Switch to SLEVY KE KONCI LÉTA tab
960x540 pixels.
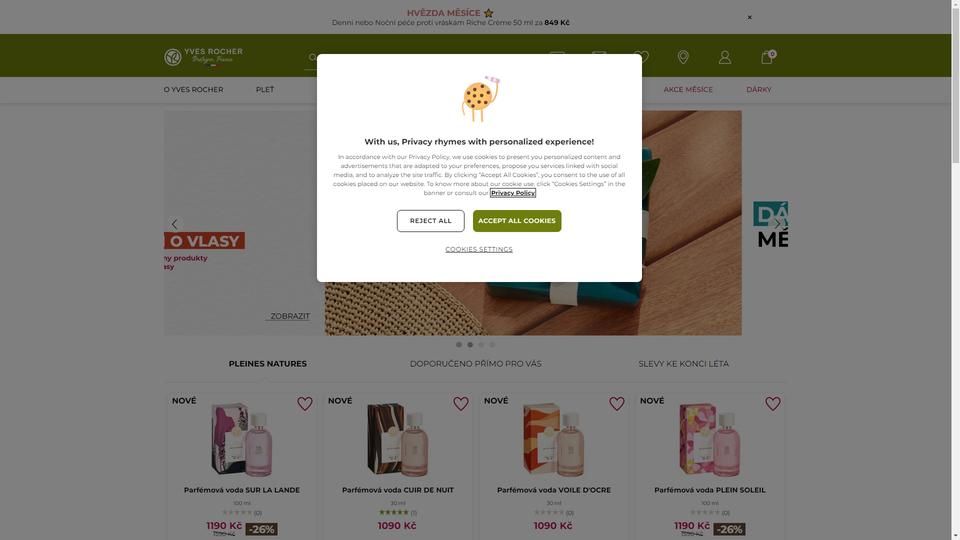tap(683, 364)
